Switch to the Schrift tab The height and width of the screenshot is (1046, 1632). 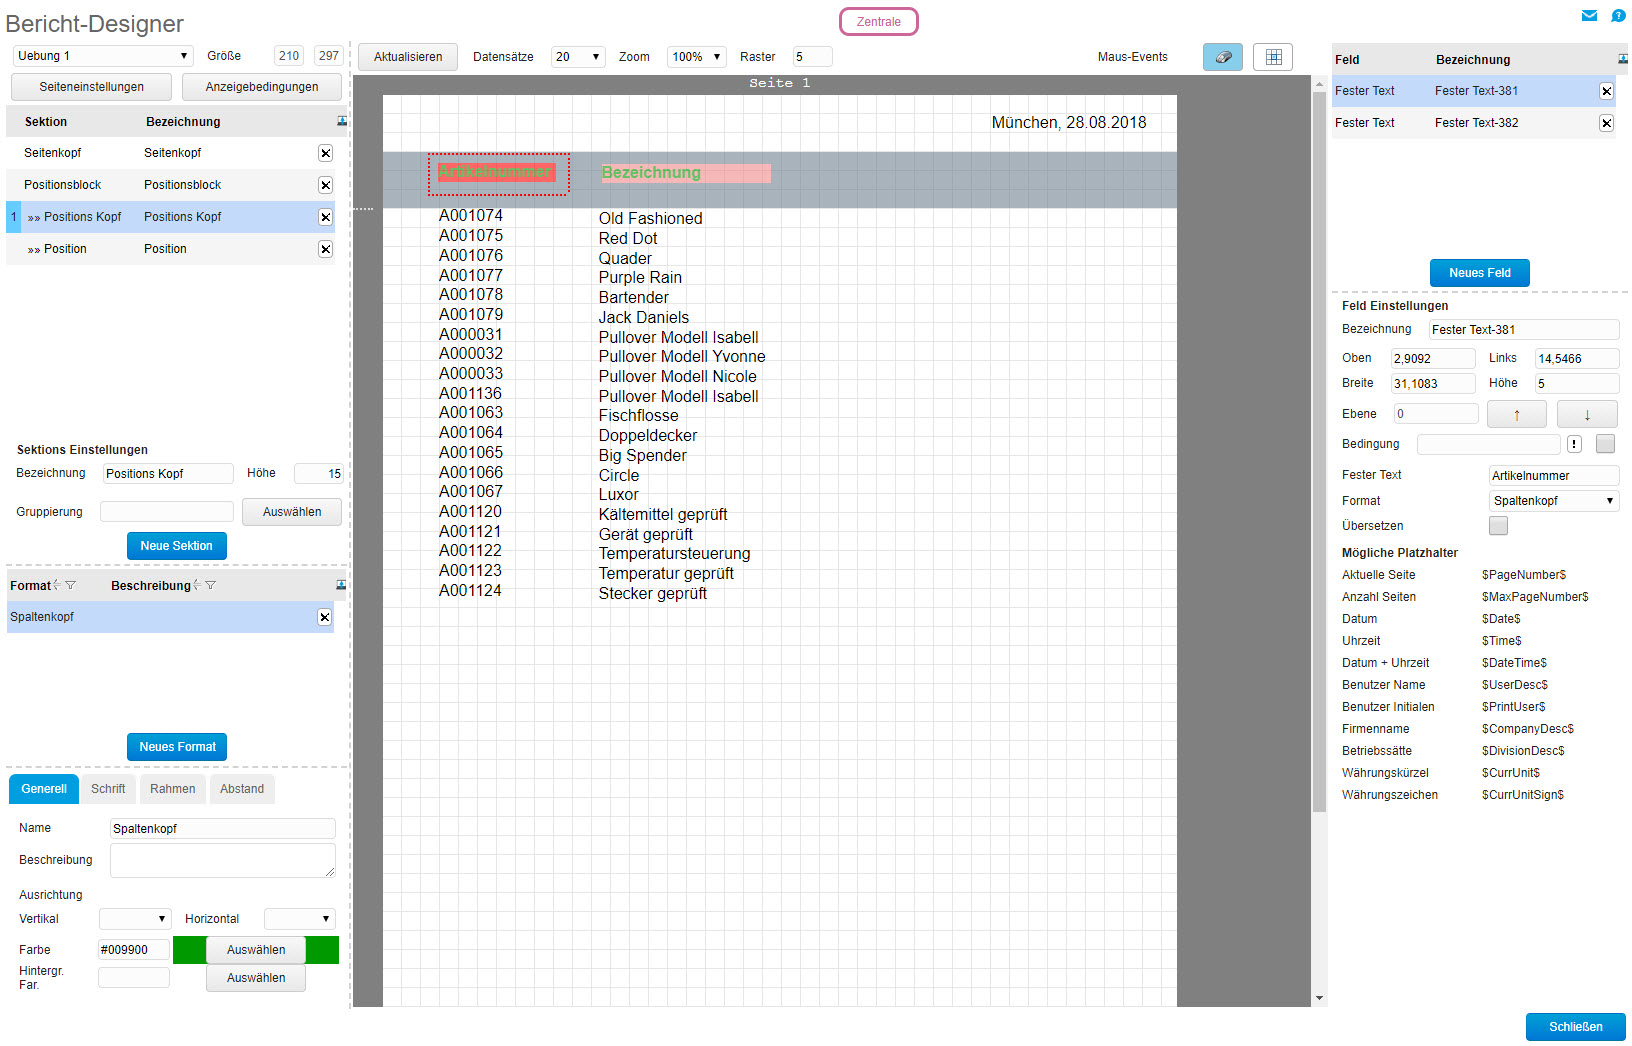pos(108,789)
